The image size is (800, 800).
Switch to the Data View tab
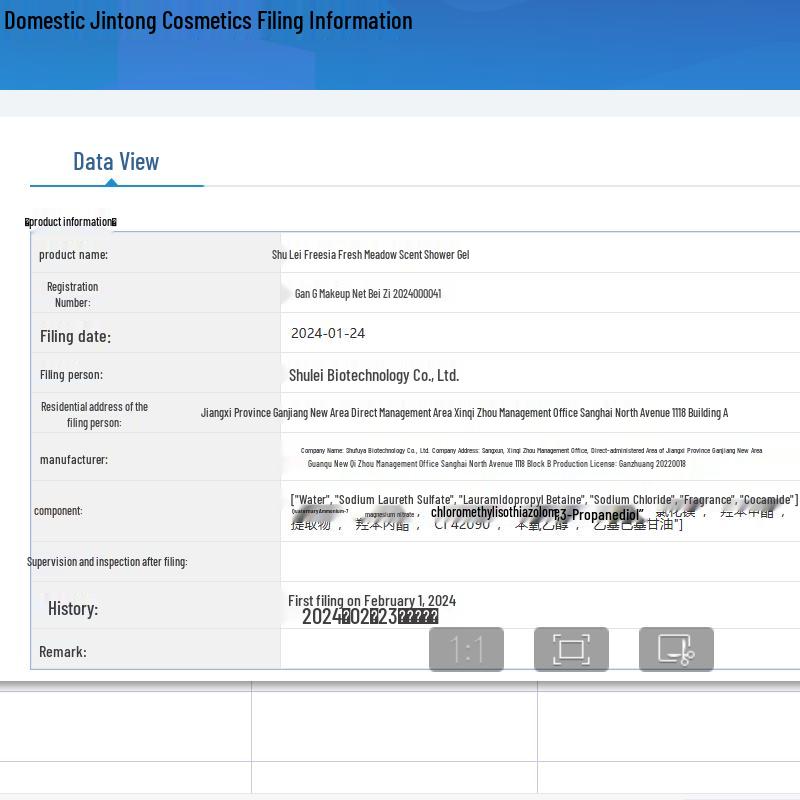[x=116, y=162]
